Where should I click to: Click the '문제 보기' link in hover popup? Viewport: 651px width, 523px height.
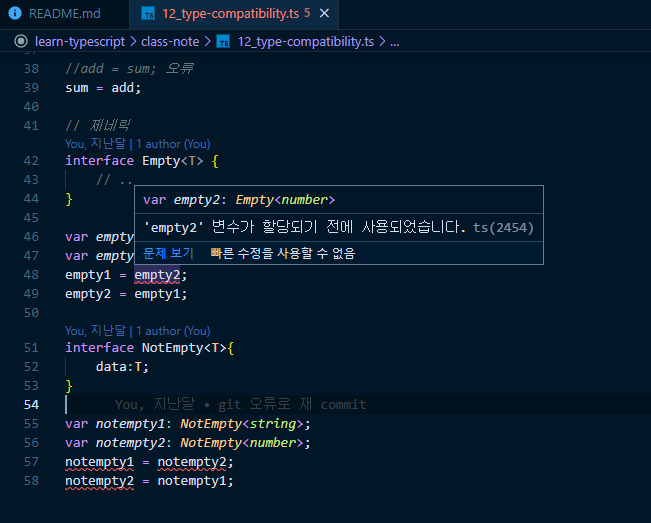[168, 253]
